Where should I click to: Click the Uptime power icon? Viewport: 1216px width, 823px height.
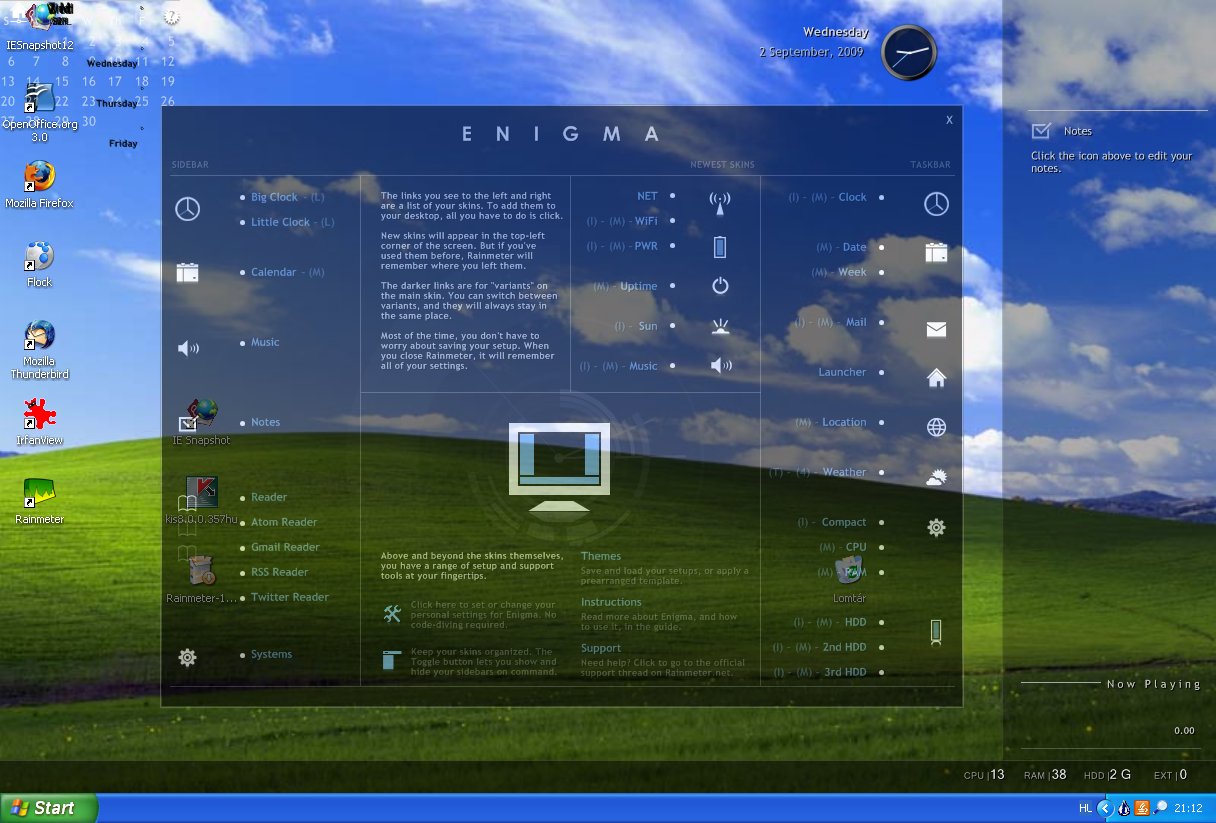720,286
